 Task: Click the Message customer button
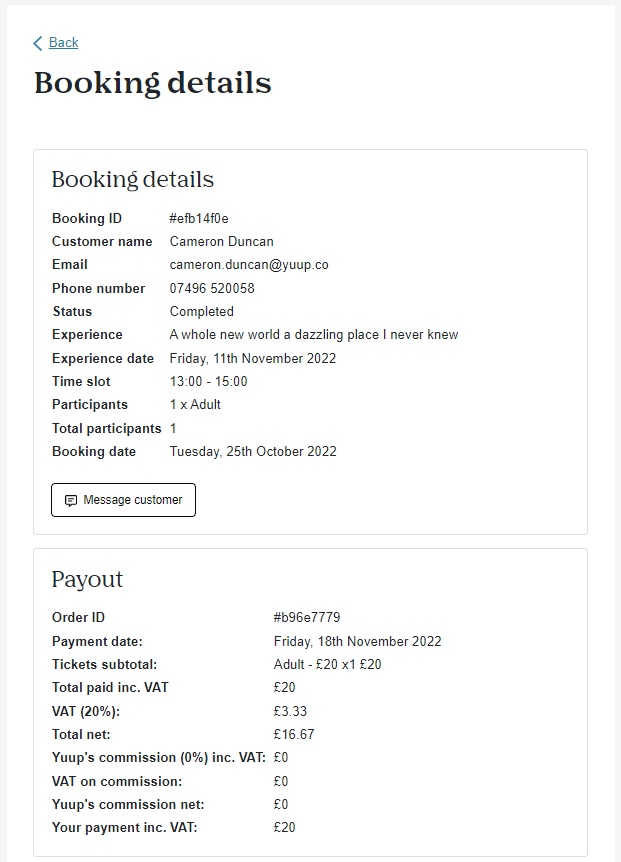(x=124, y=500)
